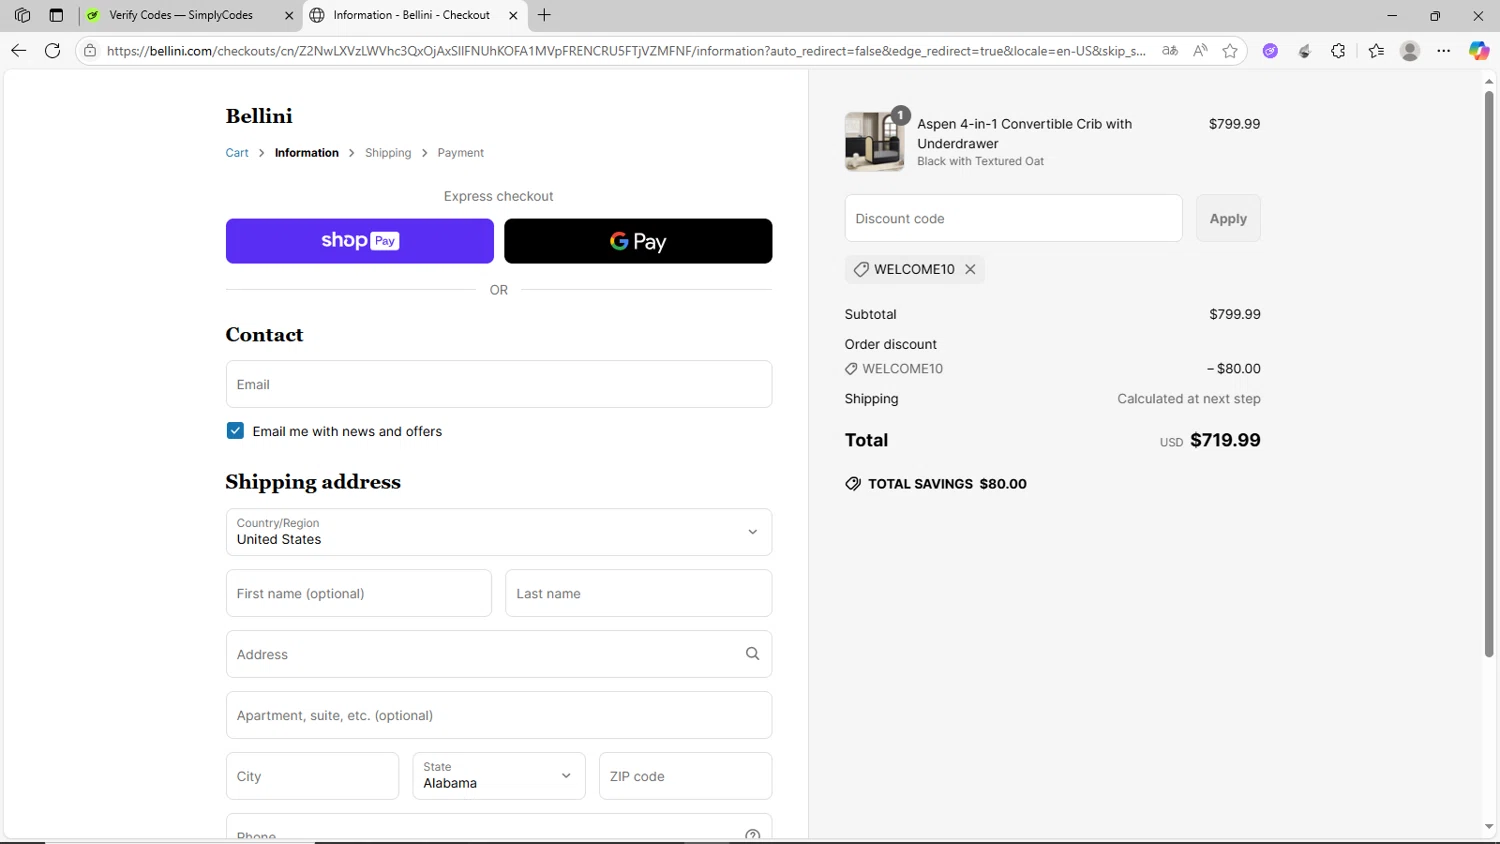1500x844 pixels.
Task: Click the TOTAL SAVINGS $80.00 text
Action: pos(947,484)
